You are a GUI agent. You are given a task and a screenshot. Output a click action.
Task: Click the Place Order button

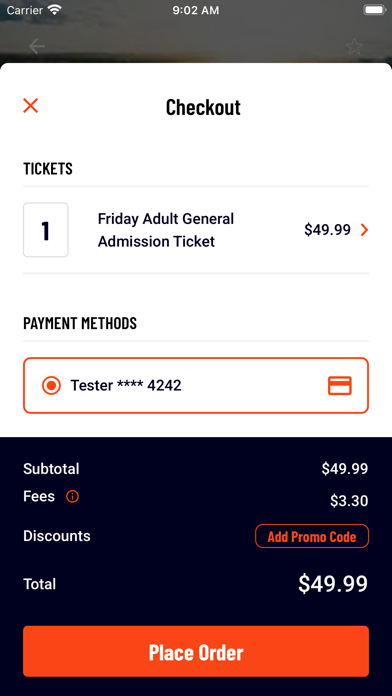point(196,651)
